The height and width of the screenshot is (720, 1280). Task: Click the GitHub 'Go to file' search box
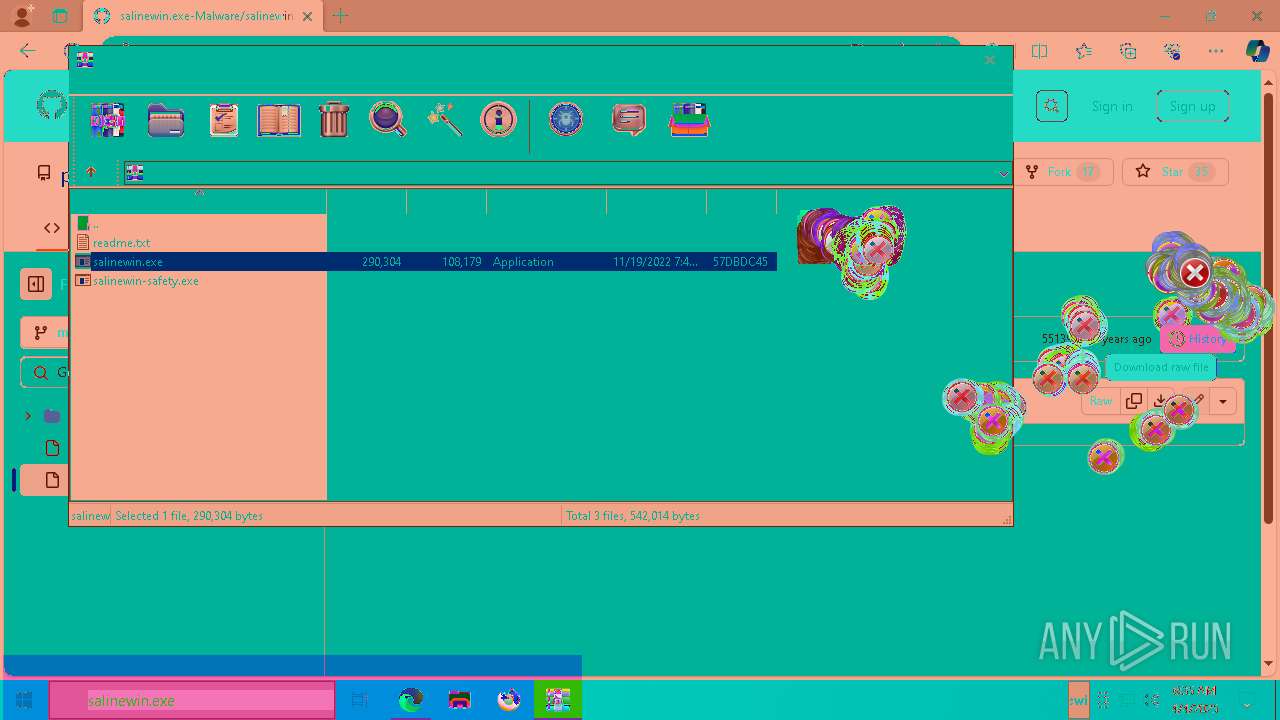pos(45,373)
